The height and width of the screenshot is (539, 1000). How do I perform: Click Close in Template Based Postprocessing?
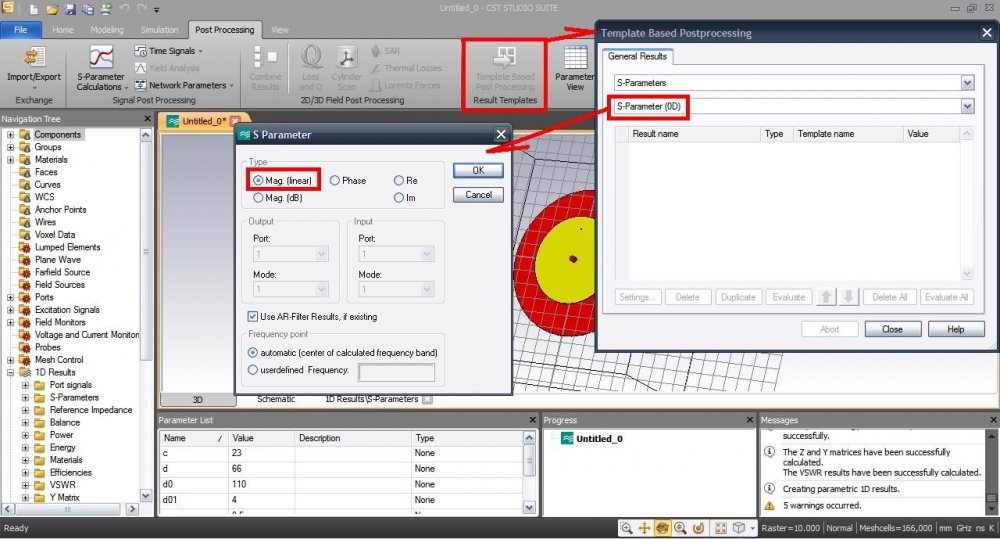892,329
